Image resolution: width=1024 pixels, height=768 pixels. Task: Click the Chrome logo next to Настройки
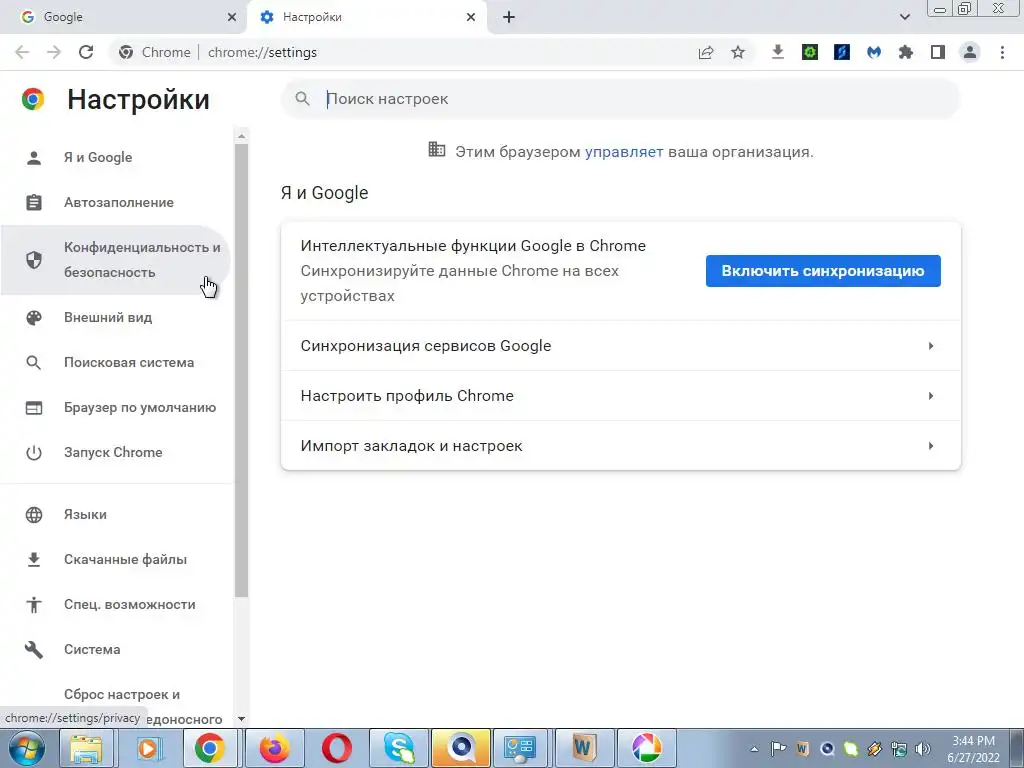(33, 99)
